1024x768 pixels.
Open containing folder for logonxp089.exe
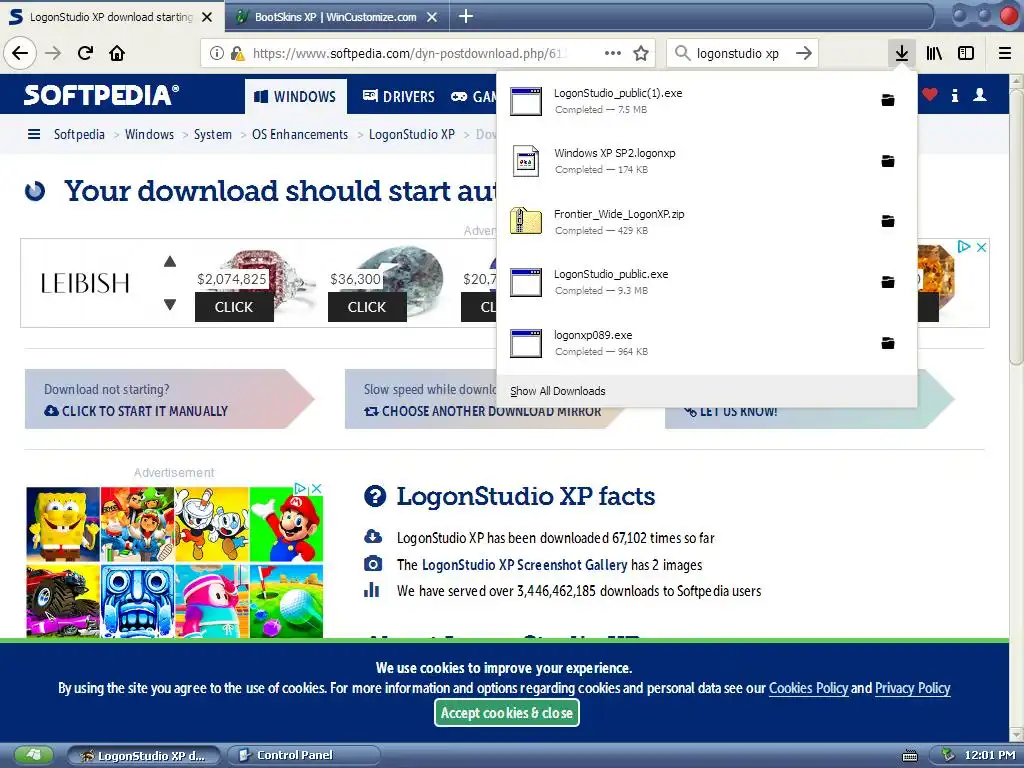tap(888, 343)
